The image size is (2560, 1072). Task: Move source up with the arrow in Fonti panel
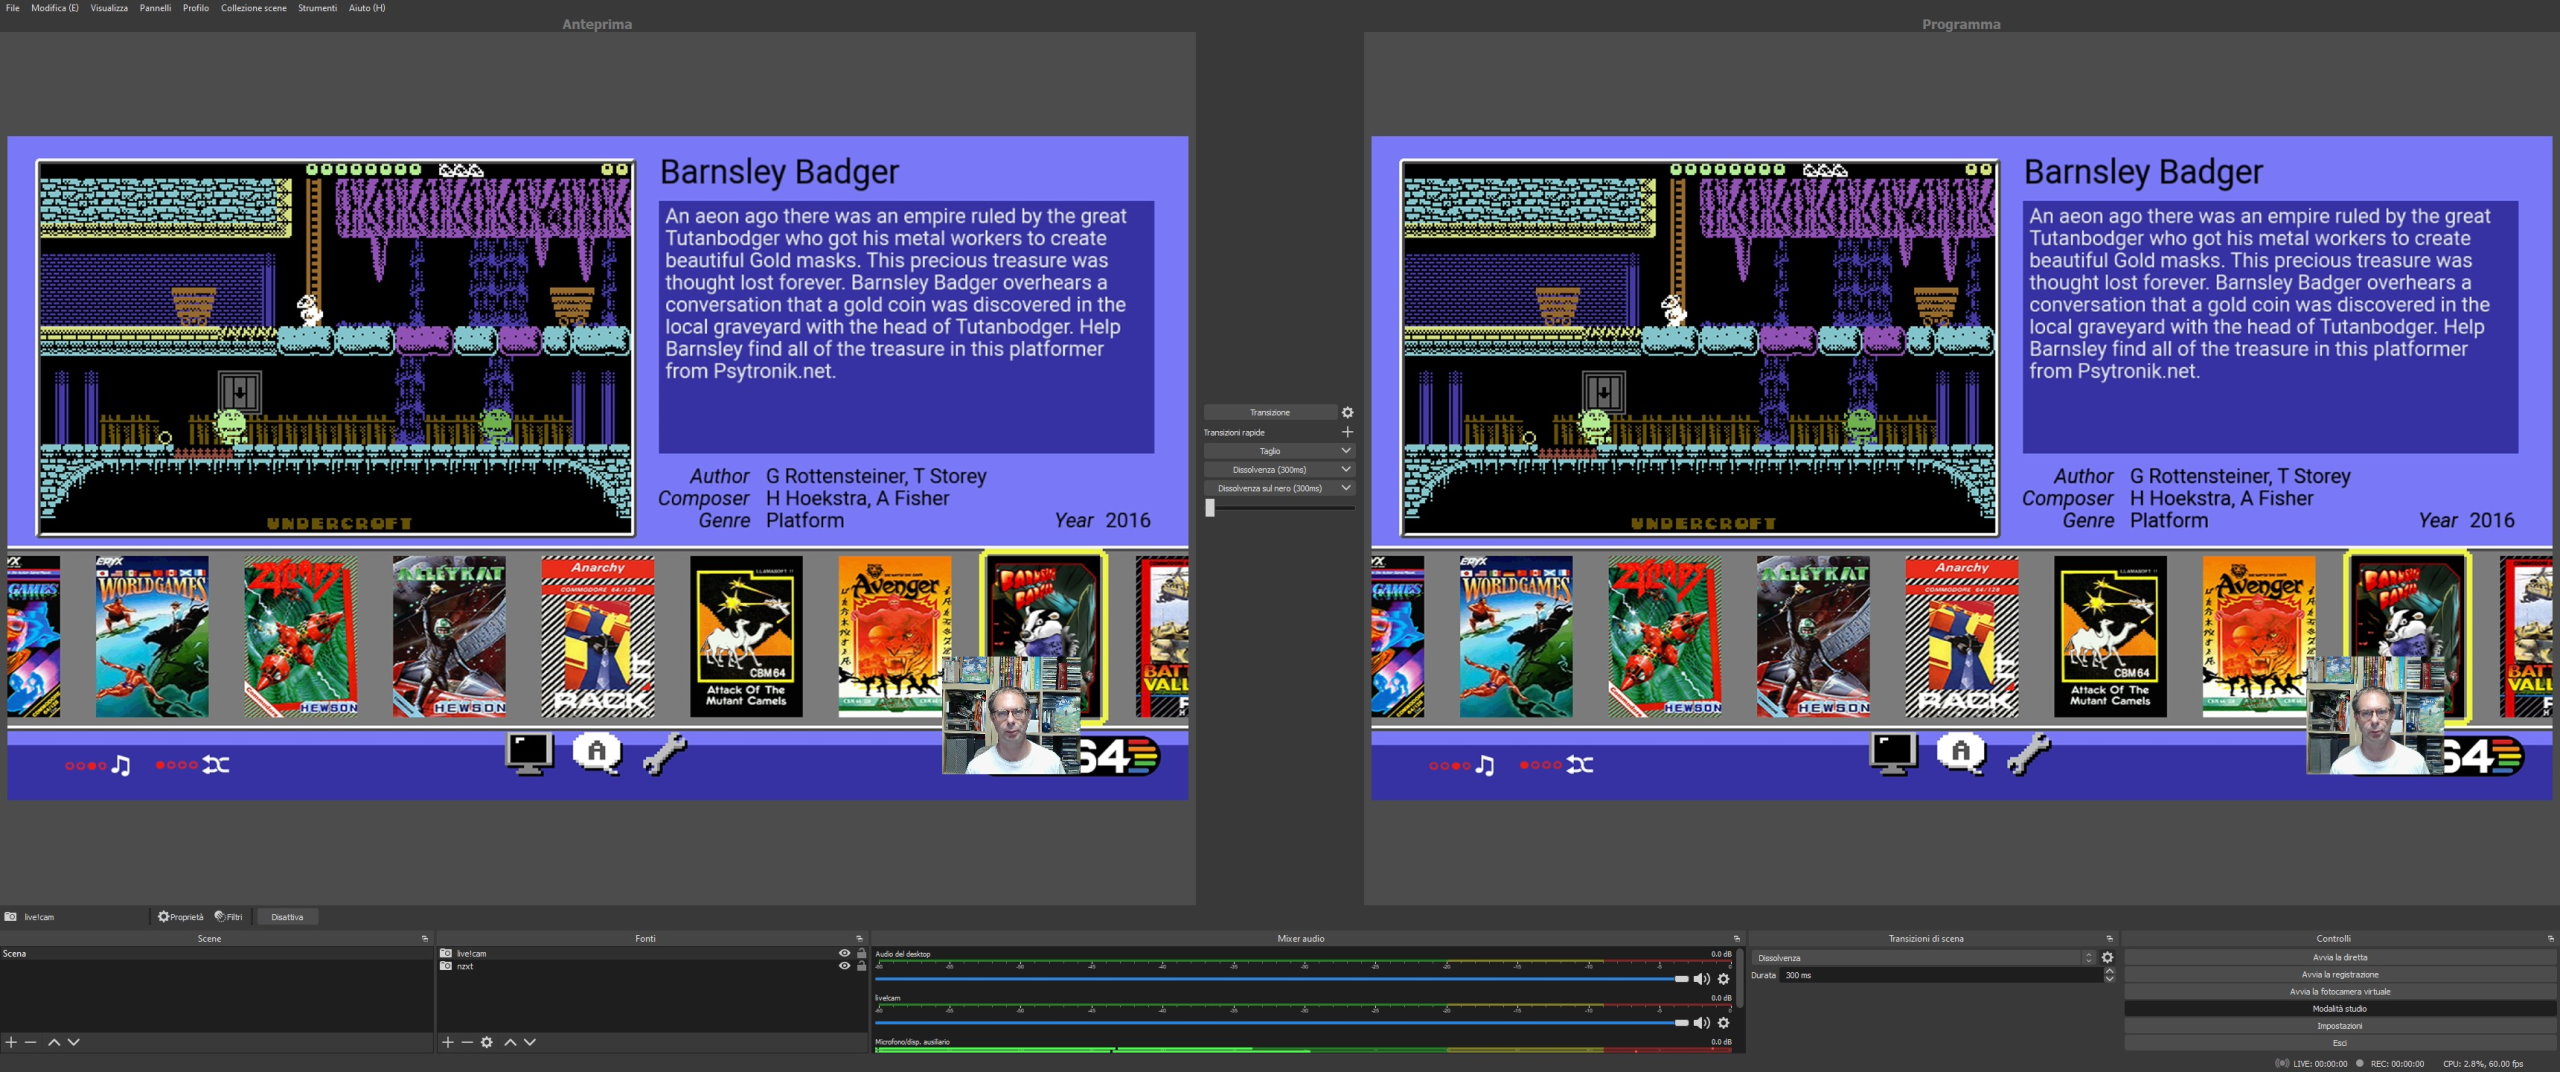tap(510, 1042)
